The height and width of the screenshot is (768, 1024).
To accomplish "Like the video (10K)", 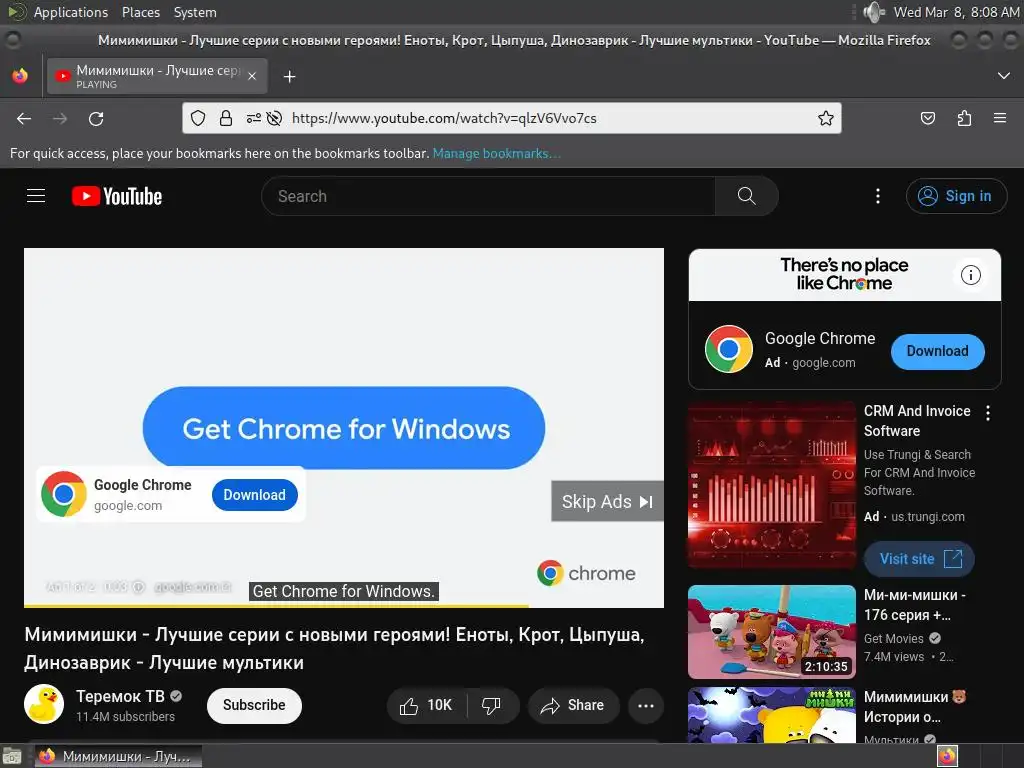I will [427, 705].
